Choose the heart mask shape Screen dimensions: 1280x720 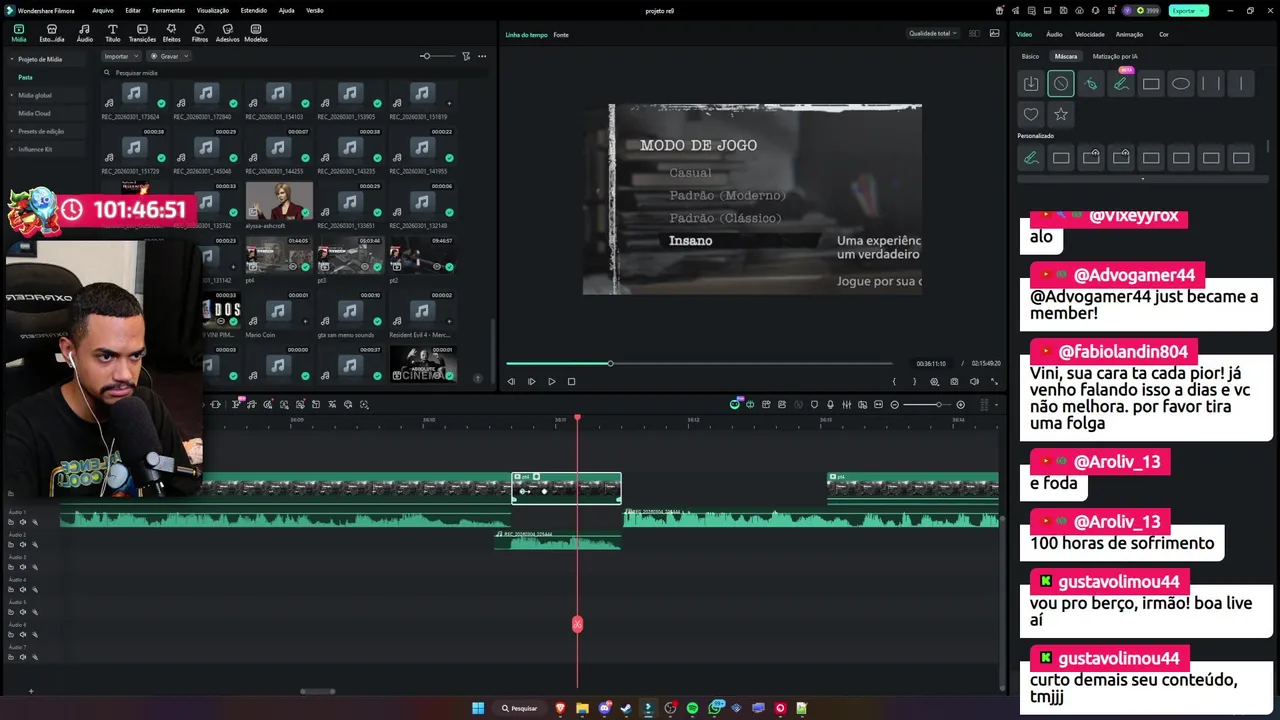[1031, 114]
